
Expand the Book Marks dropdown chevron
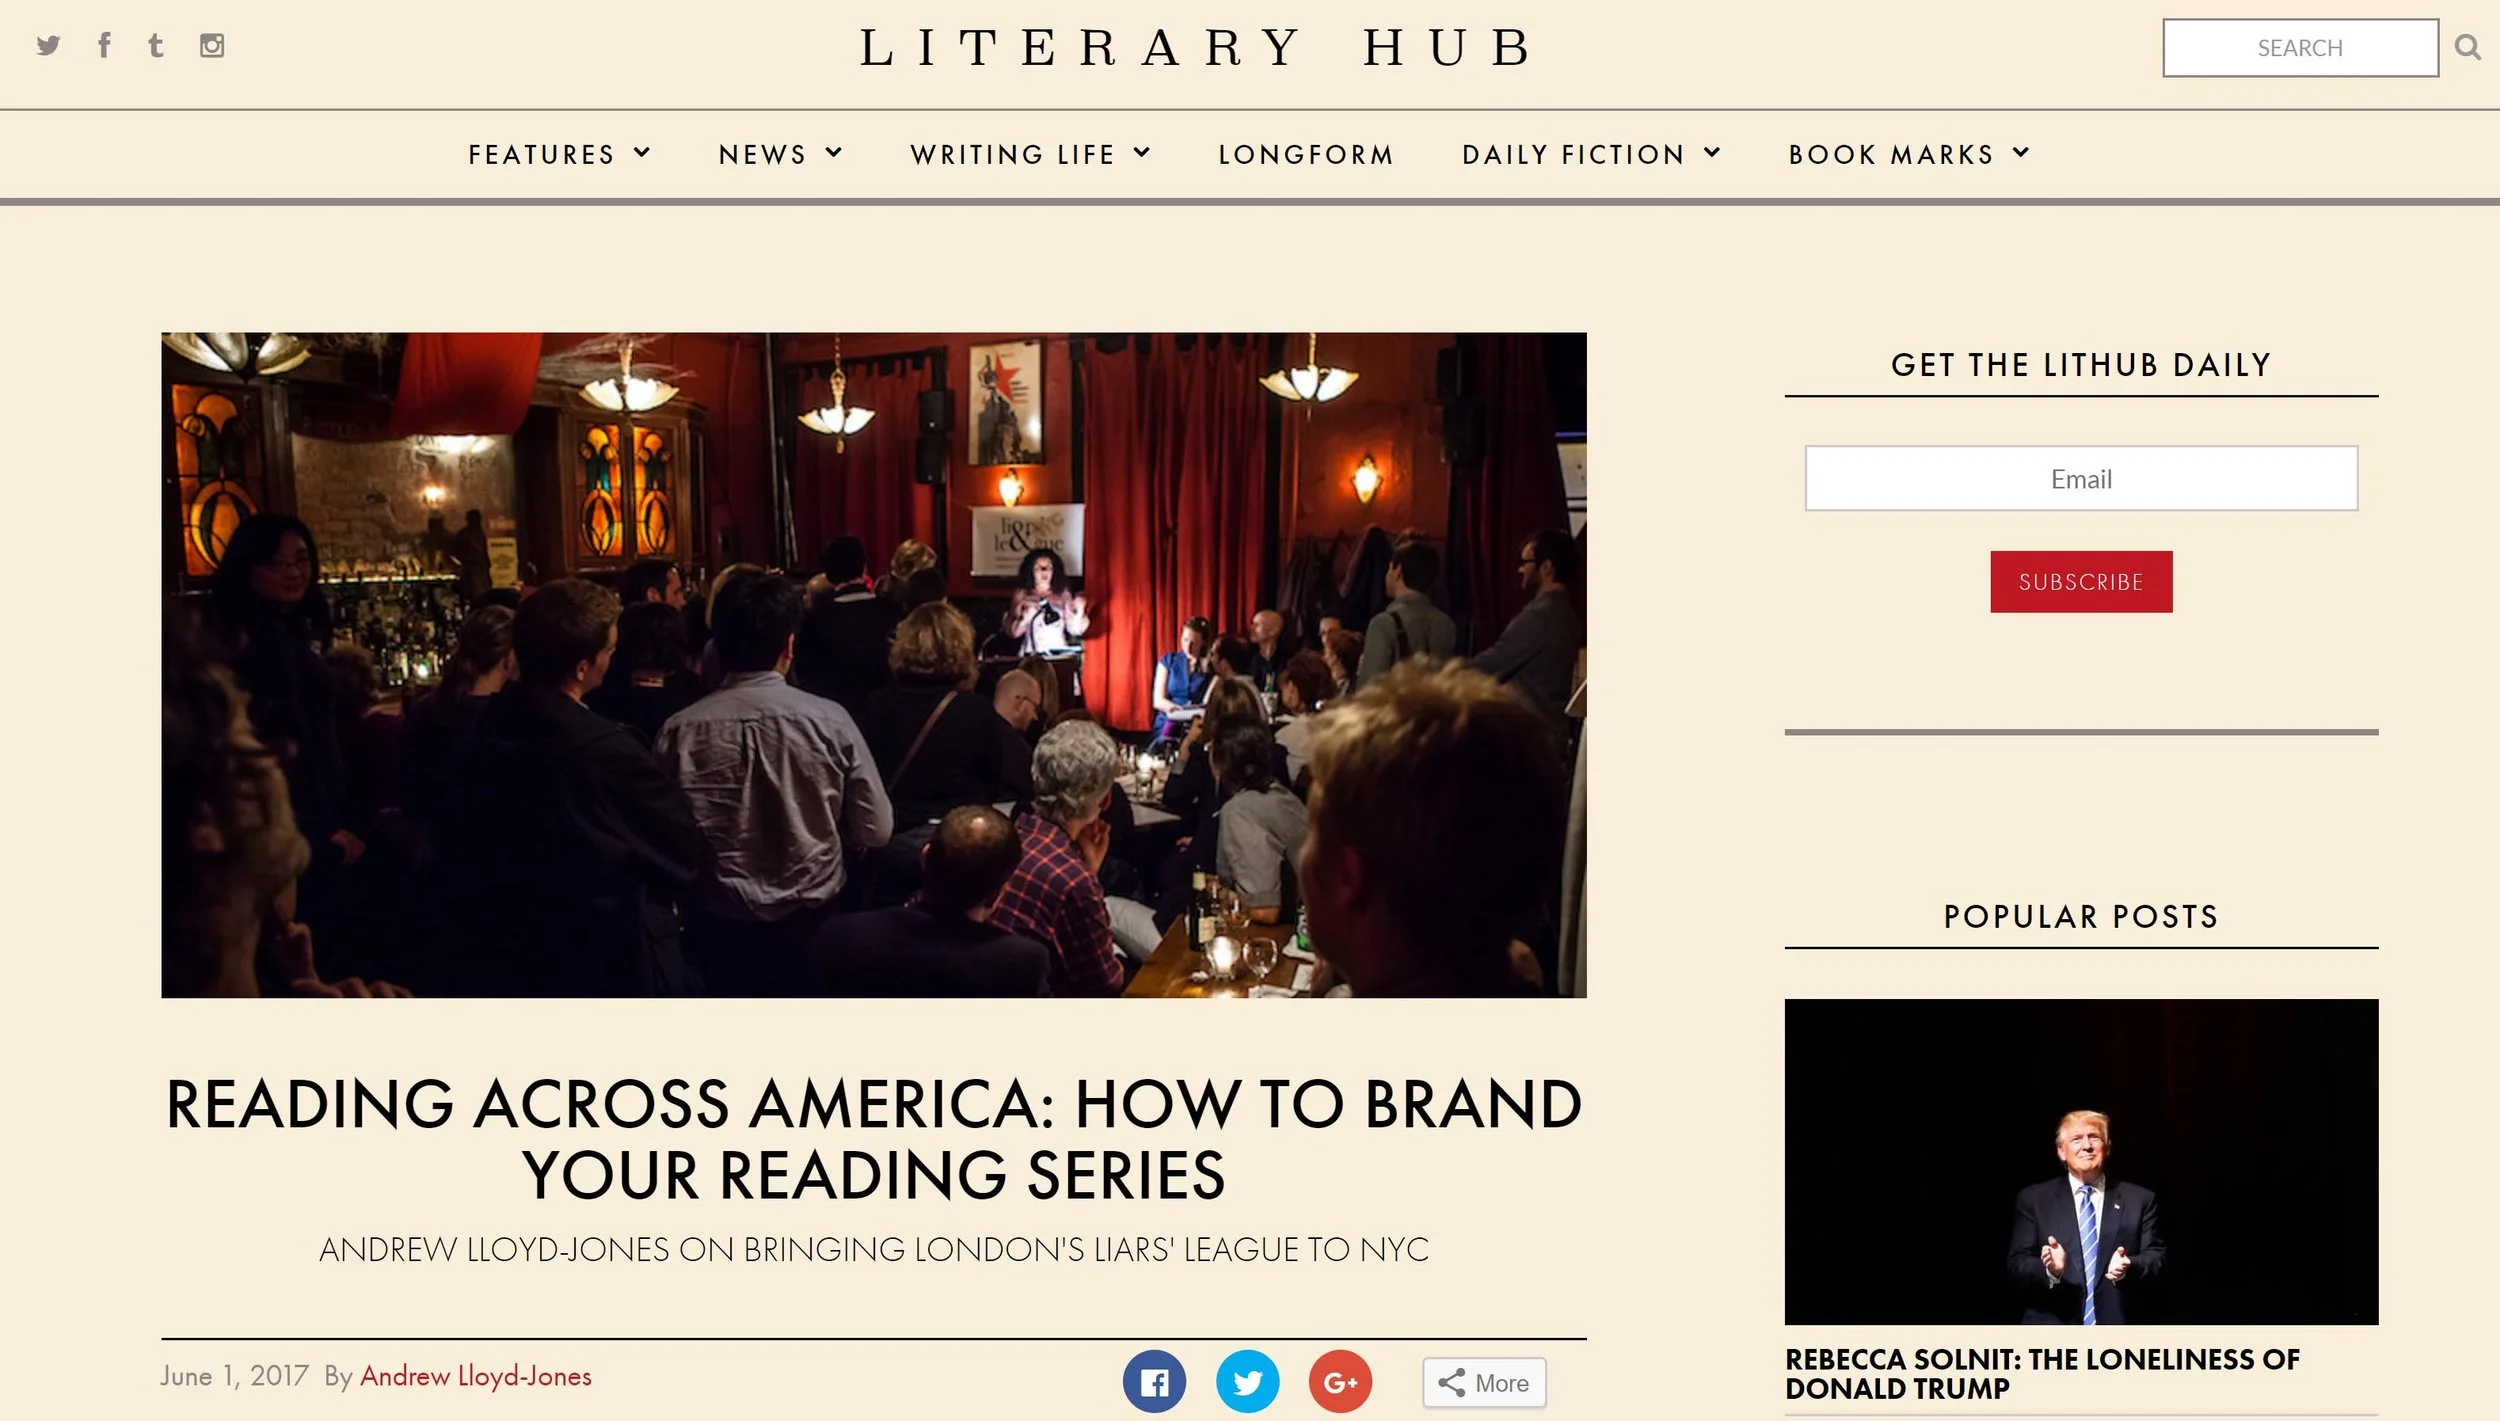[x=2021, y=153]
